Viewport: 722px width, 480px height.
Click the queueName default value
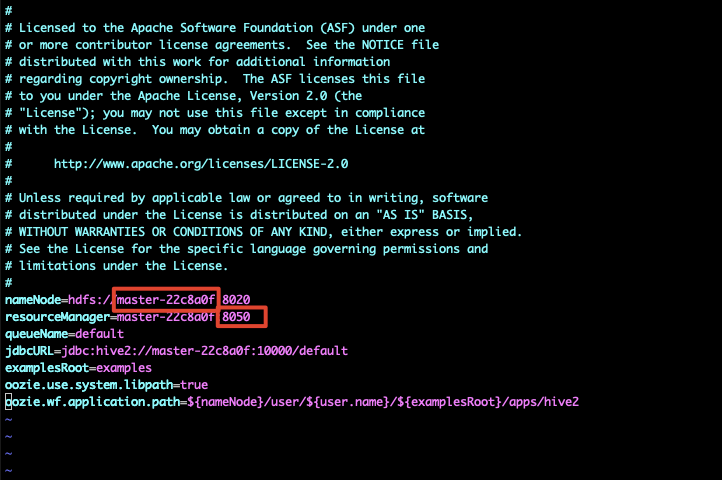[x=99, y=334]
